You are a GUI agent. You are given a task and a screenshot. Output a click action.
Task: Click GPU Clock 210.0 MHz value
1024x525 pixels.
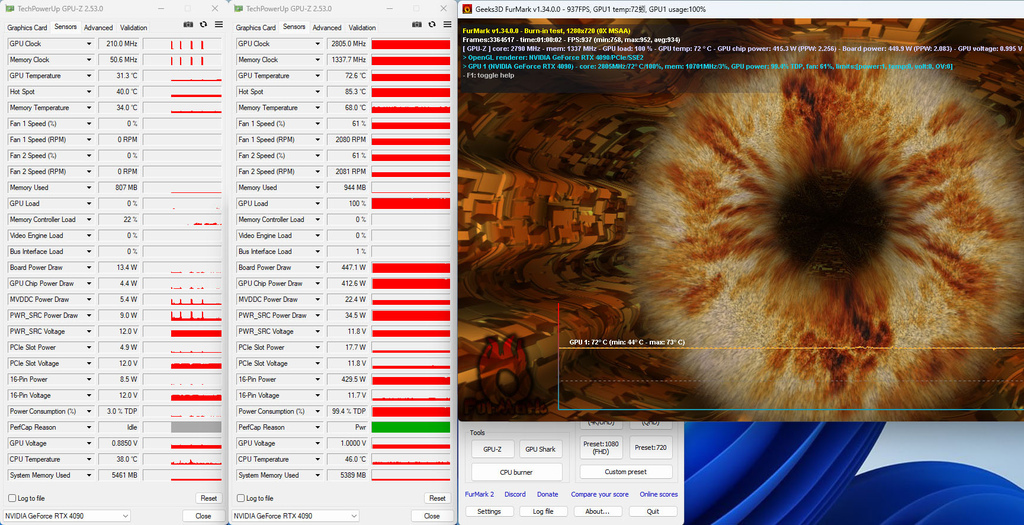click(121, 44)
